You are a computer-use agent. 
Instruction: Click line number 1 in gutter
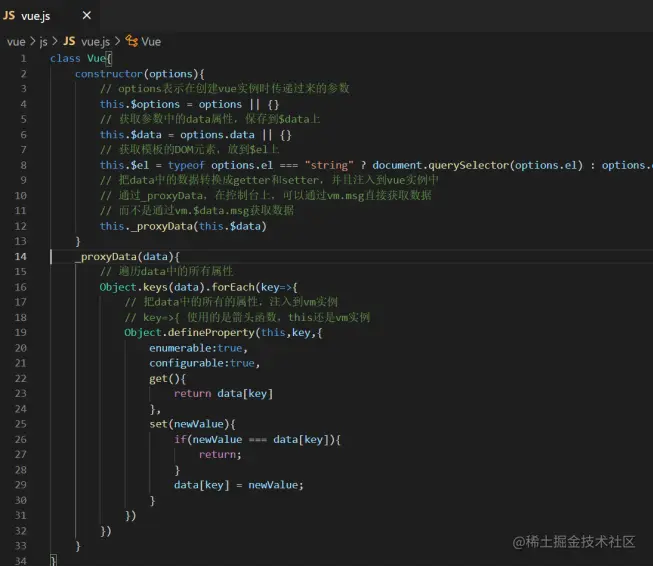click(23, 59)
